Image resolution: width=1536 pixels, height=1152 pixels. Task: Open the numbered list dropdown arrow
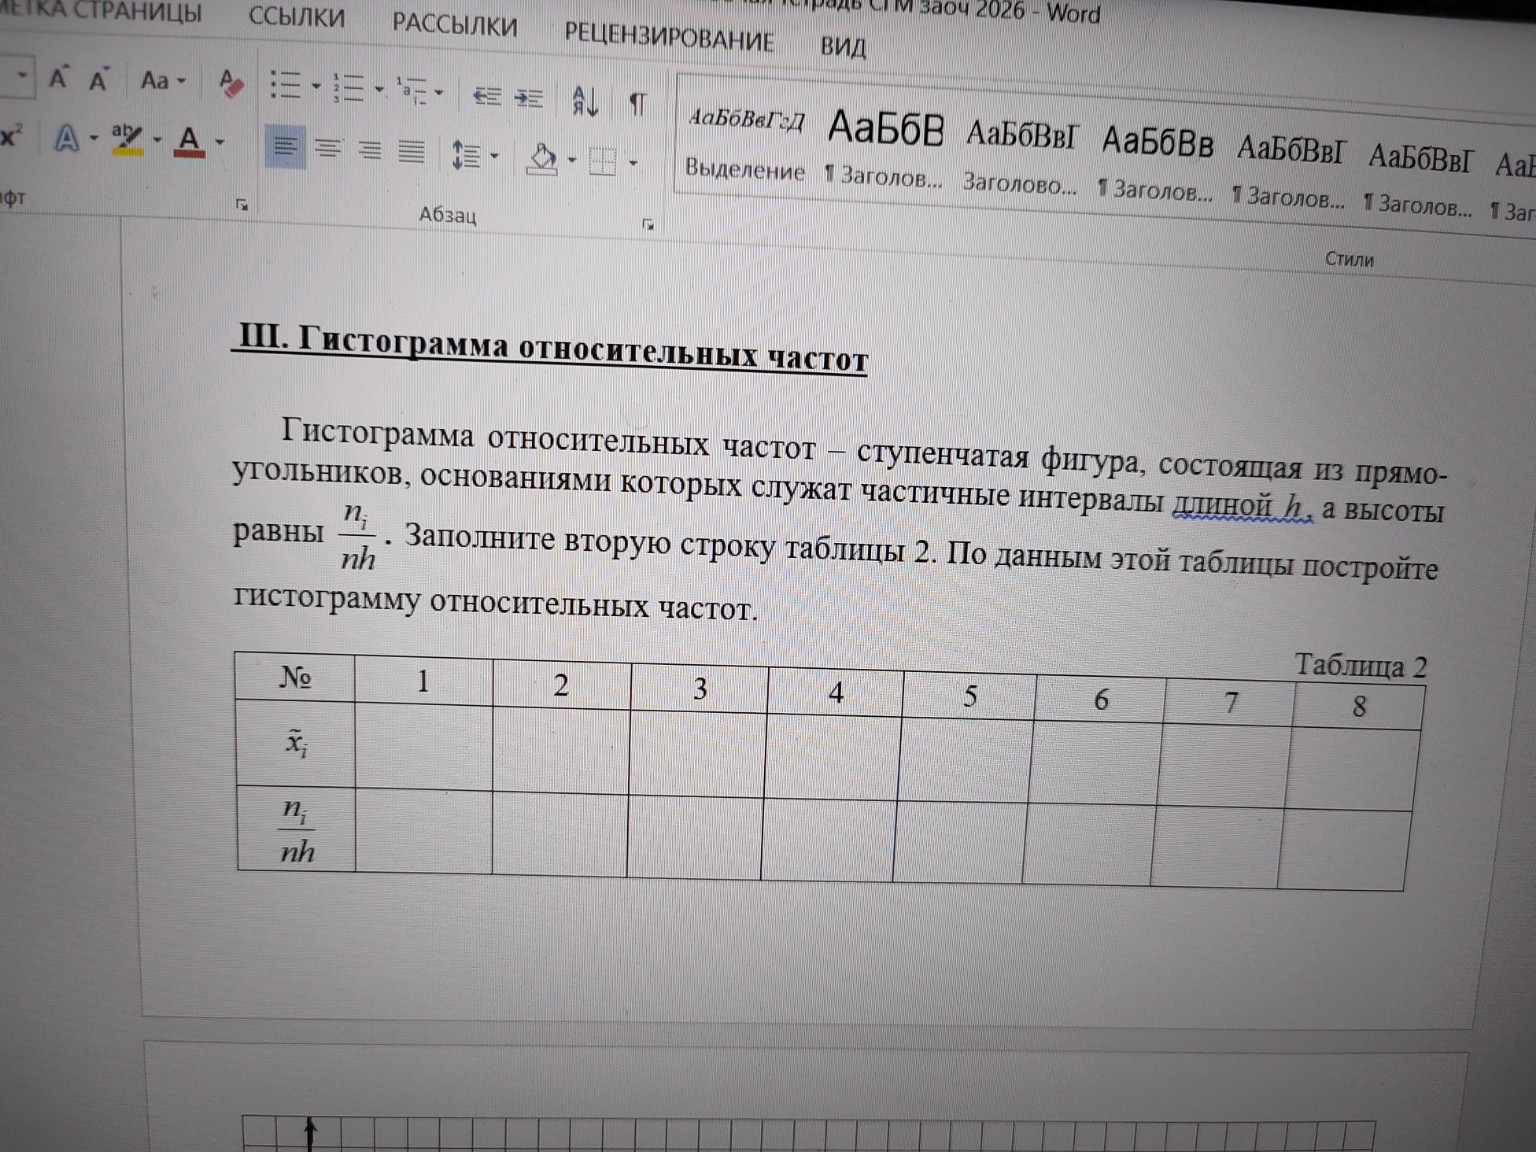click(379, 90)
